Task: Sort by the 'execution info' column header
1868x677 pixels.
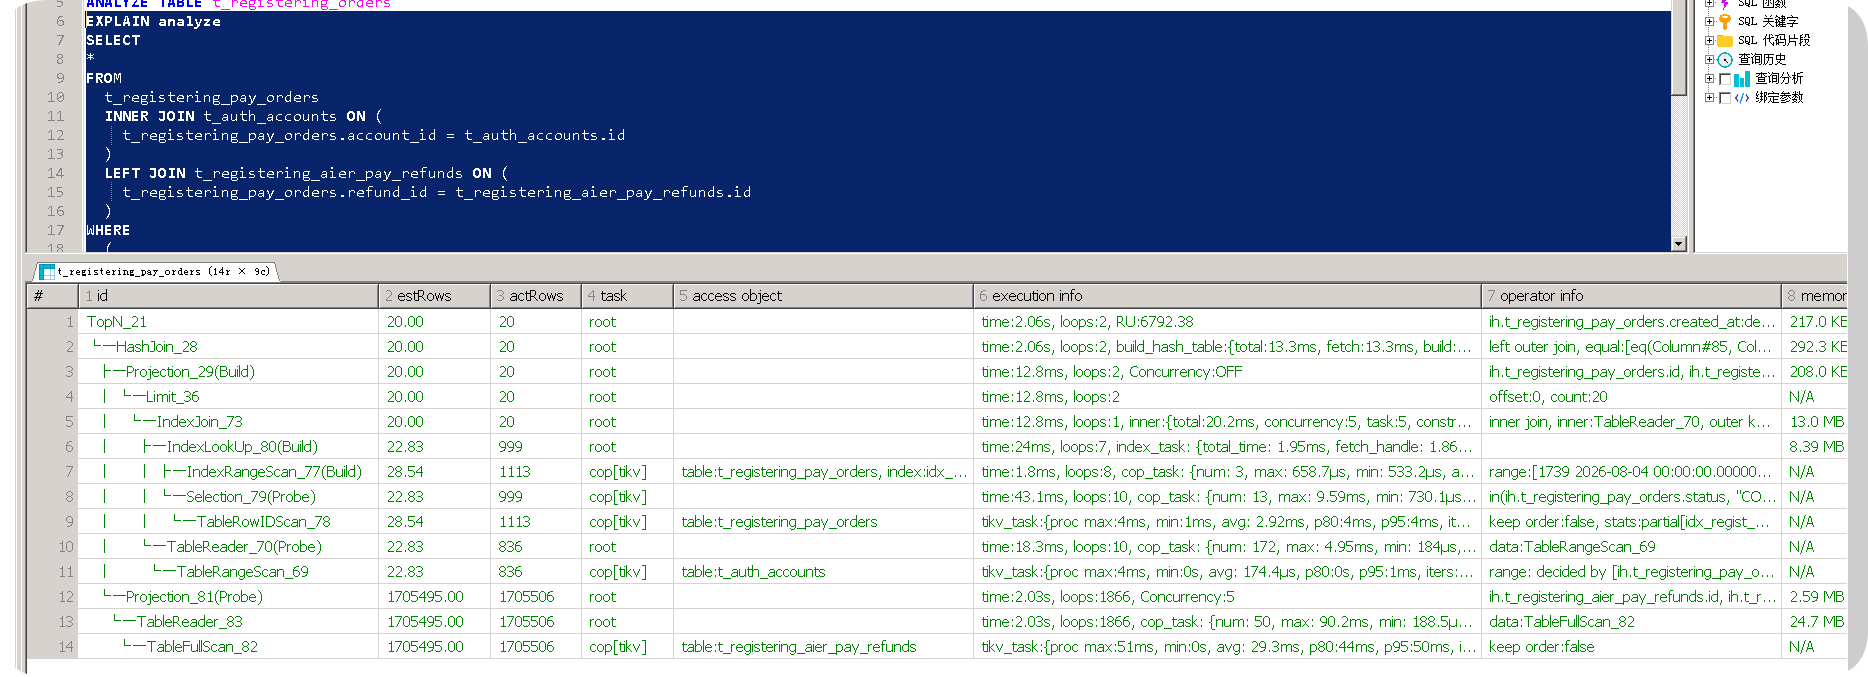Action: (x=1227, y=296)
